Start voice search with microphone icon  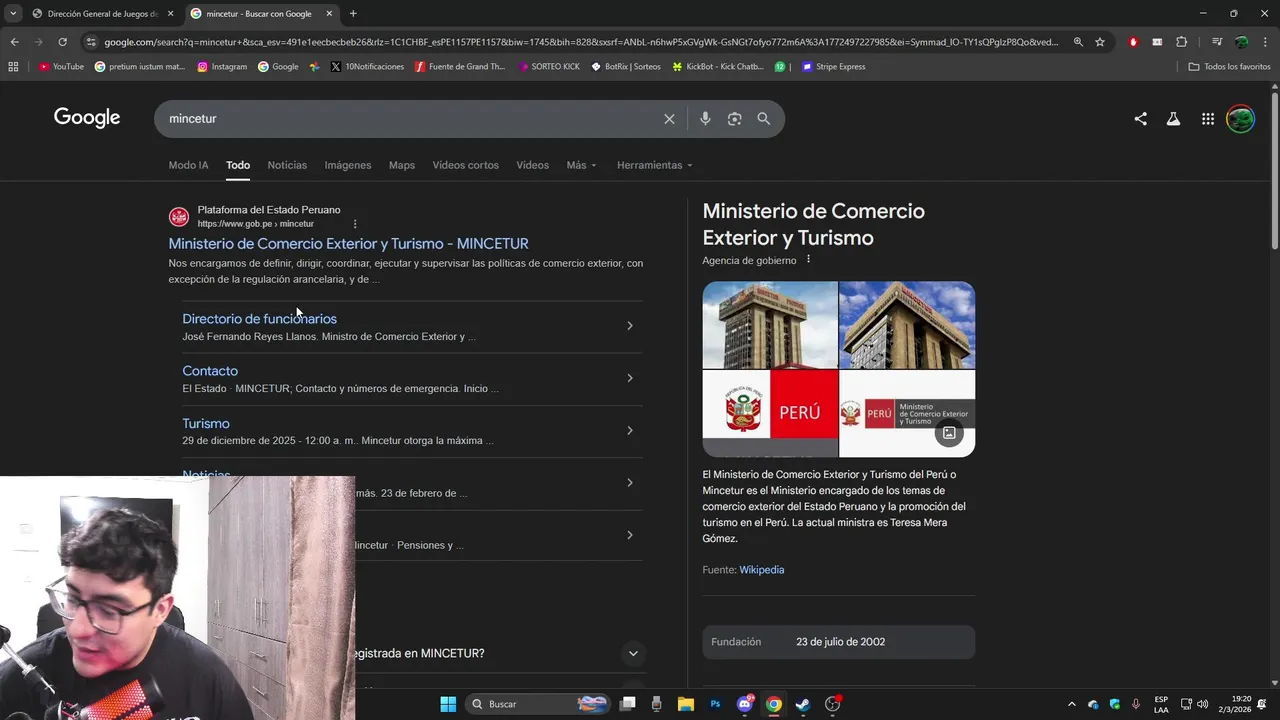tap(705, 119)
